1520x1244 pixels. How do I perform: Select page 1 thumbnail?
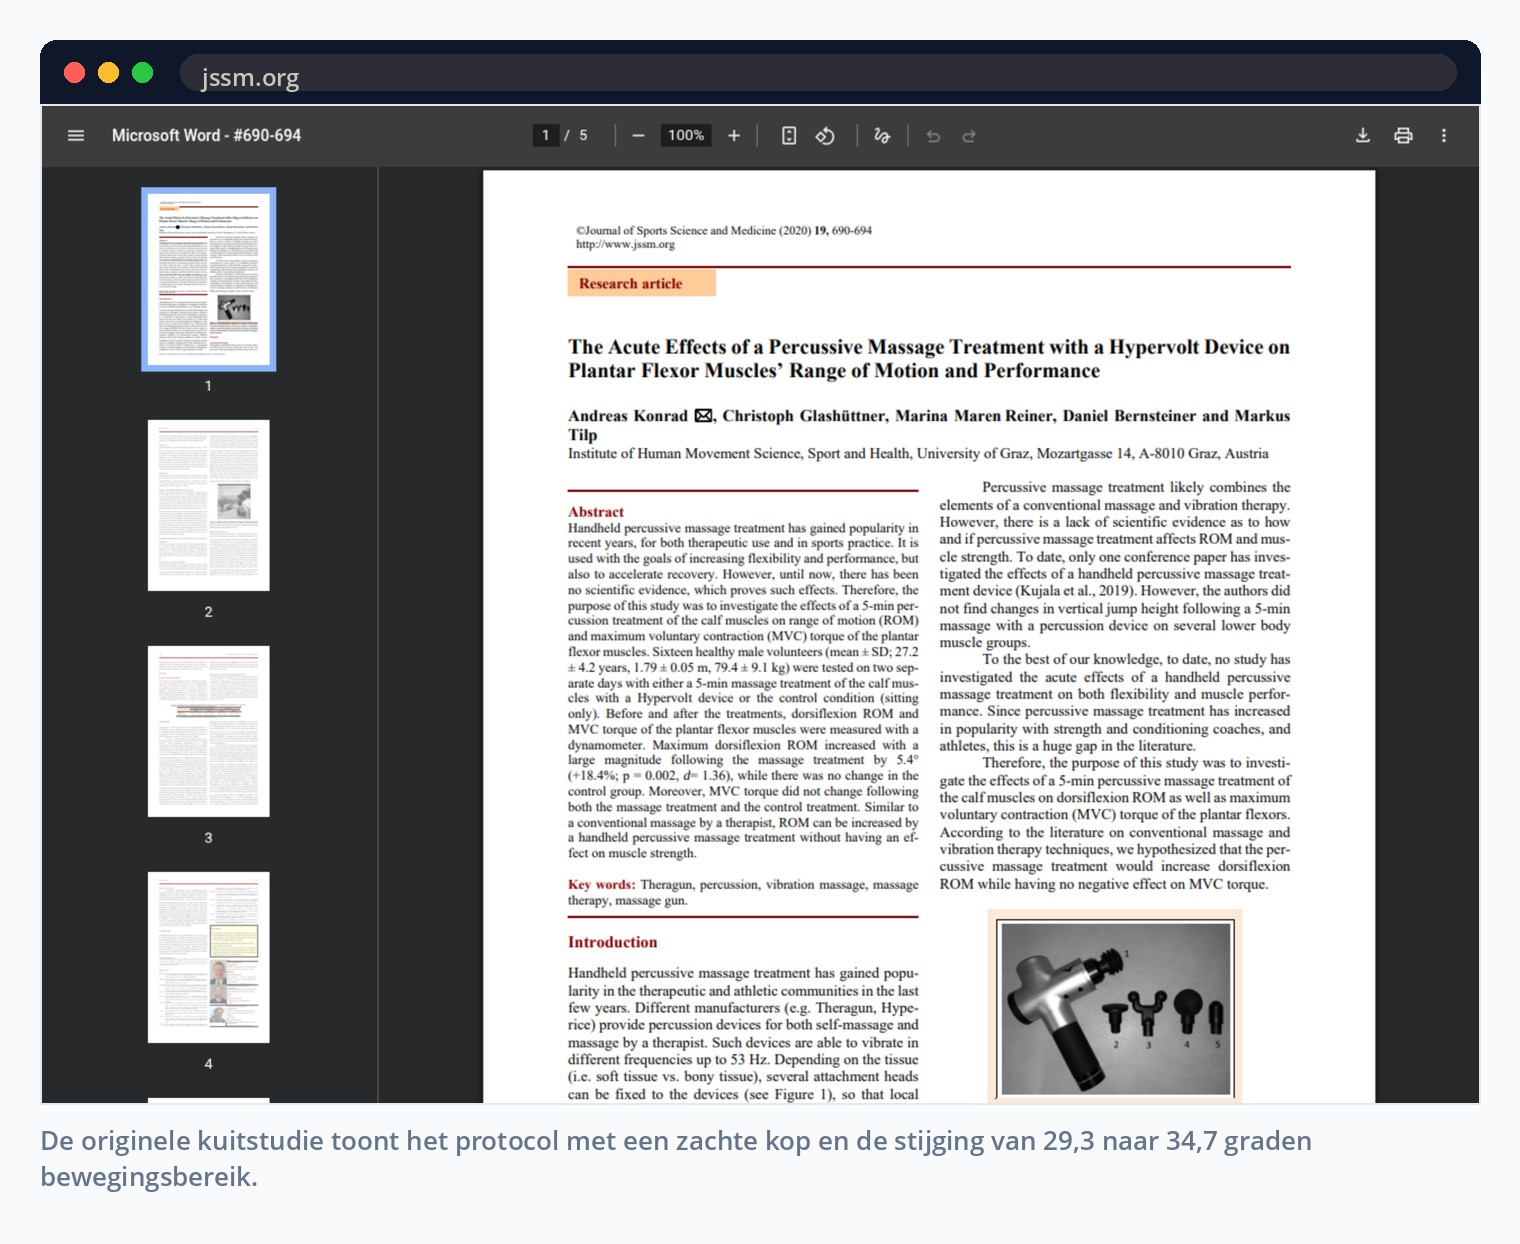(209, 279)
